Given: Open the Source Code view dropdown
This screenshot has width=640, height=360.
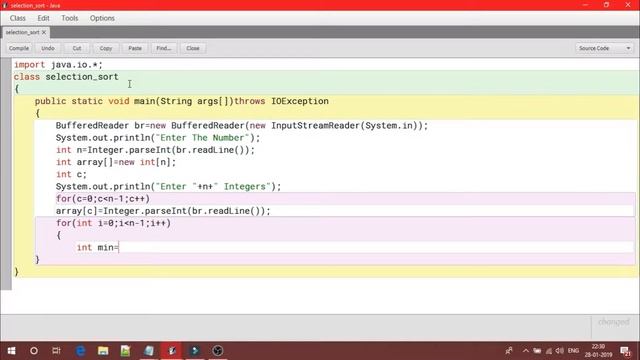Looking at the screenshot, I should 604,48.
